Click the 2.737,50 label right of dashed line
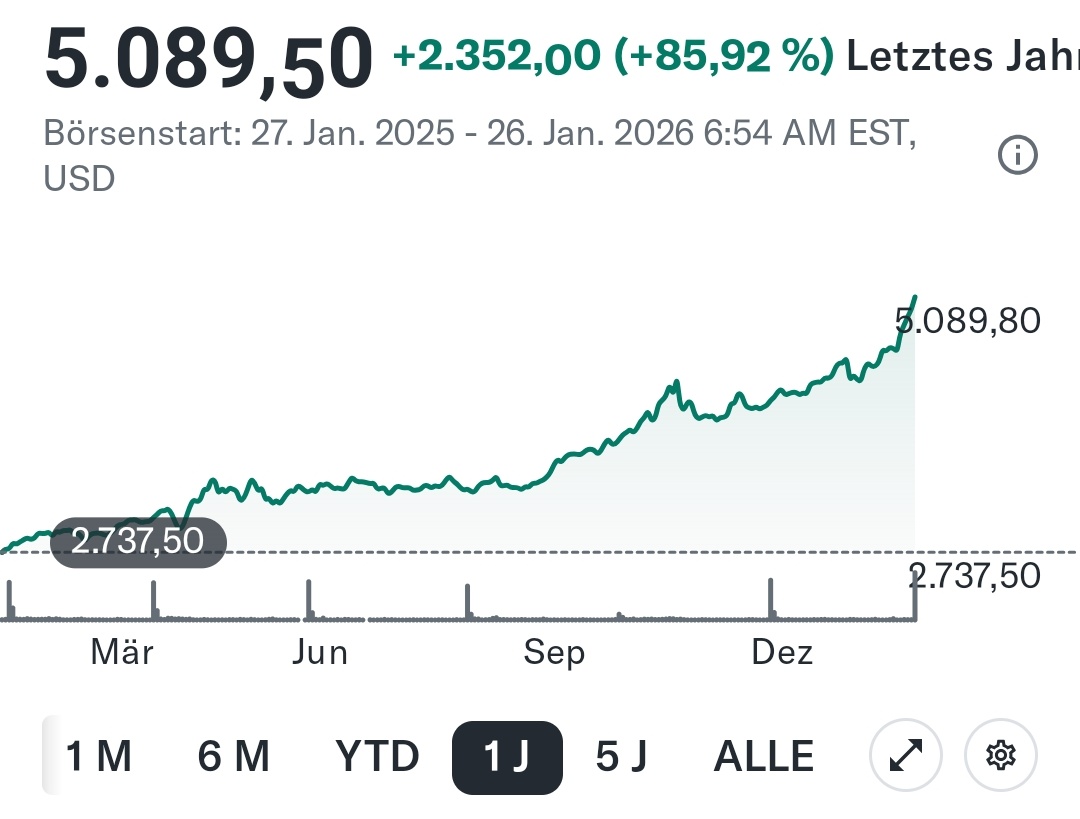The width and height of the screenshot is (1080, 819). 975,576
